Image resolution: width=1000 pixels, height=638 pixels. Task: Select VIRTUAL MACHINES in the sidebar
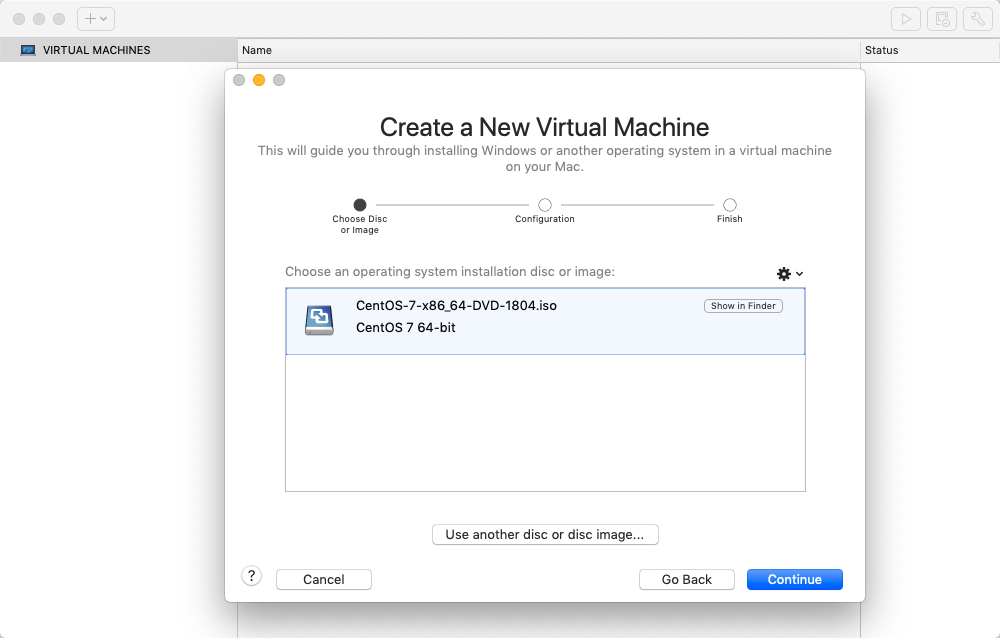(x=119, y=50)
